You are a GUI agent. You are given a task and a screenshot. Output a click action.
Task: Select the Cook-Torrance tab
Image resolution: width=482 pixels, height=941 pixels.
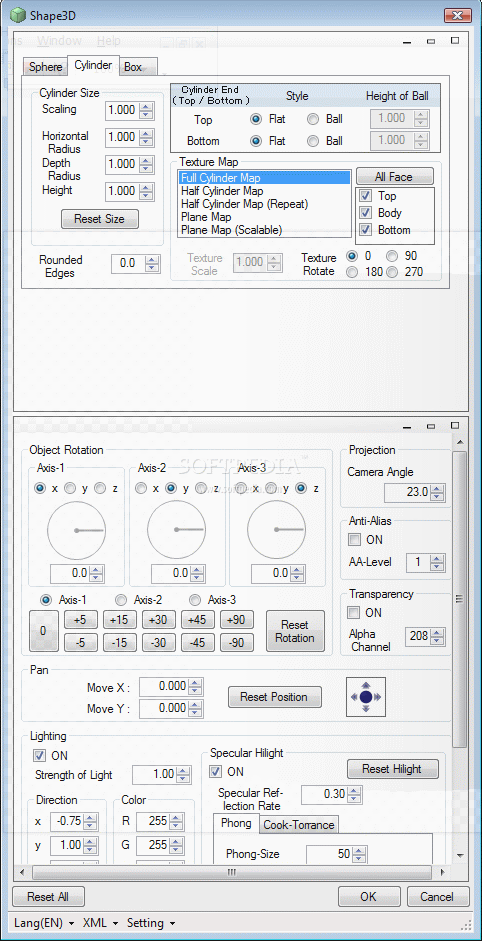pos(299,825)
